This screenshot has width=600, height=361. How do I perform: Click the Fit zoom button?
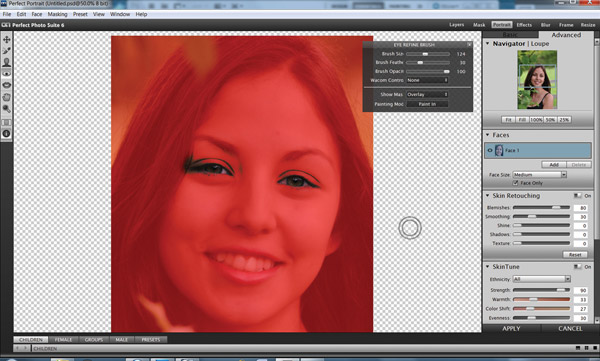508,120
